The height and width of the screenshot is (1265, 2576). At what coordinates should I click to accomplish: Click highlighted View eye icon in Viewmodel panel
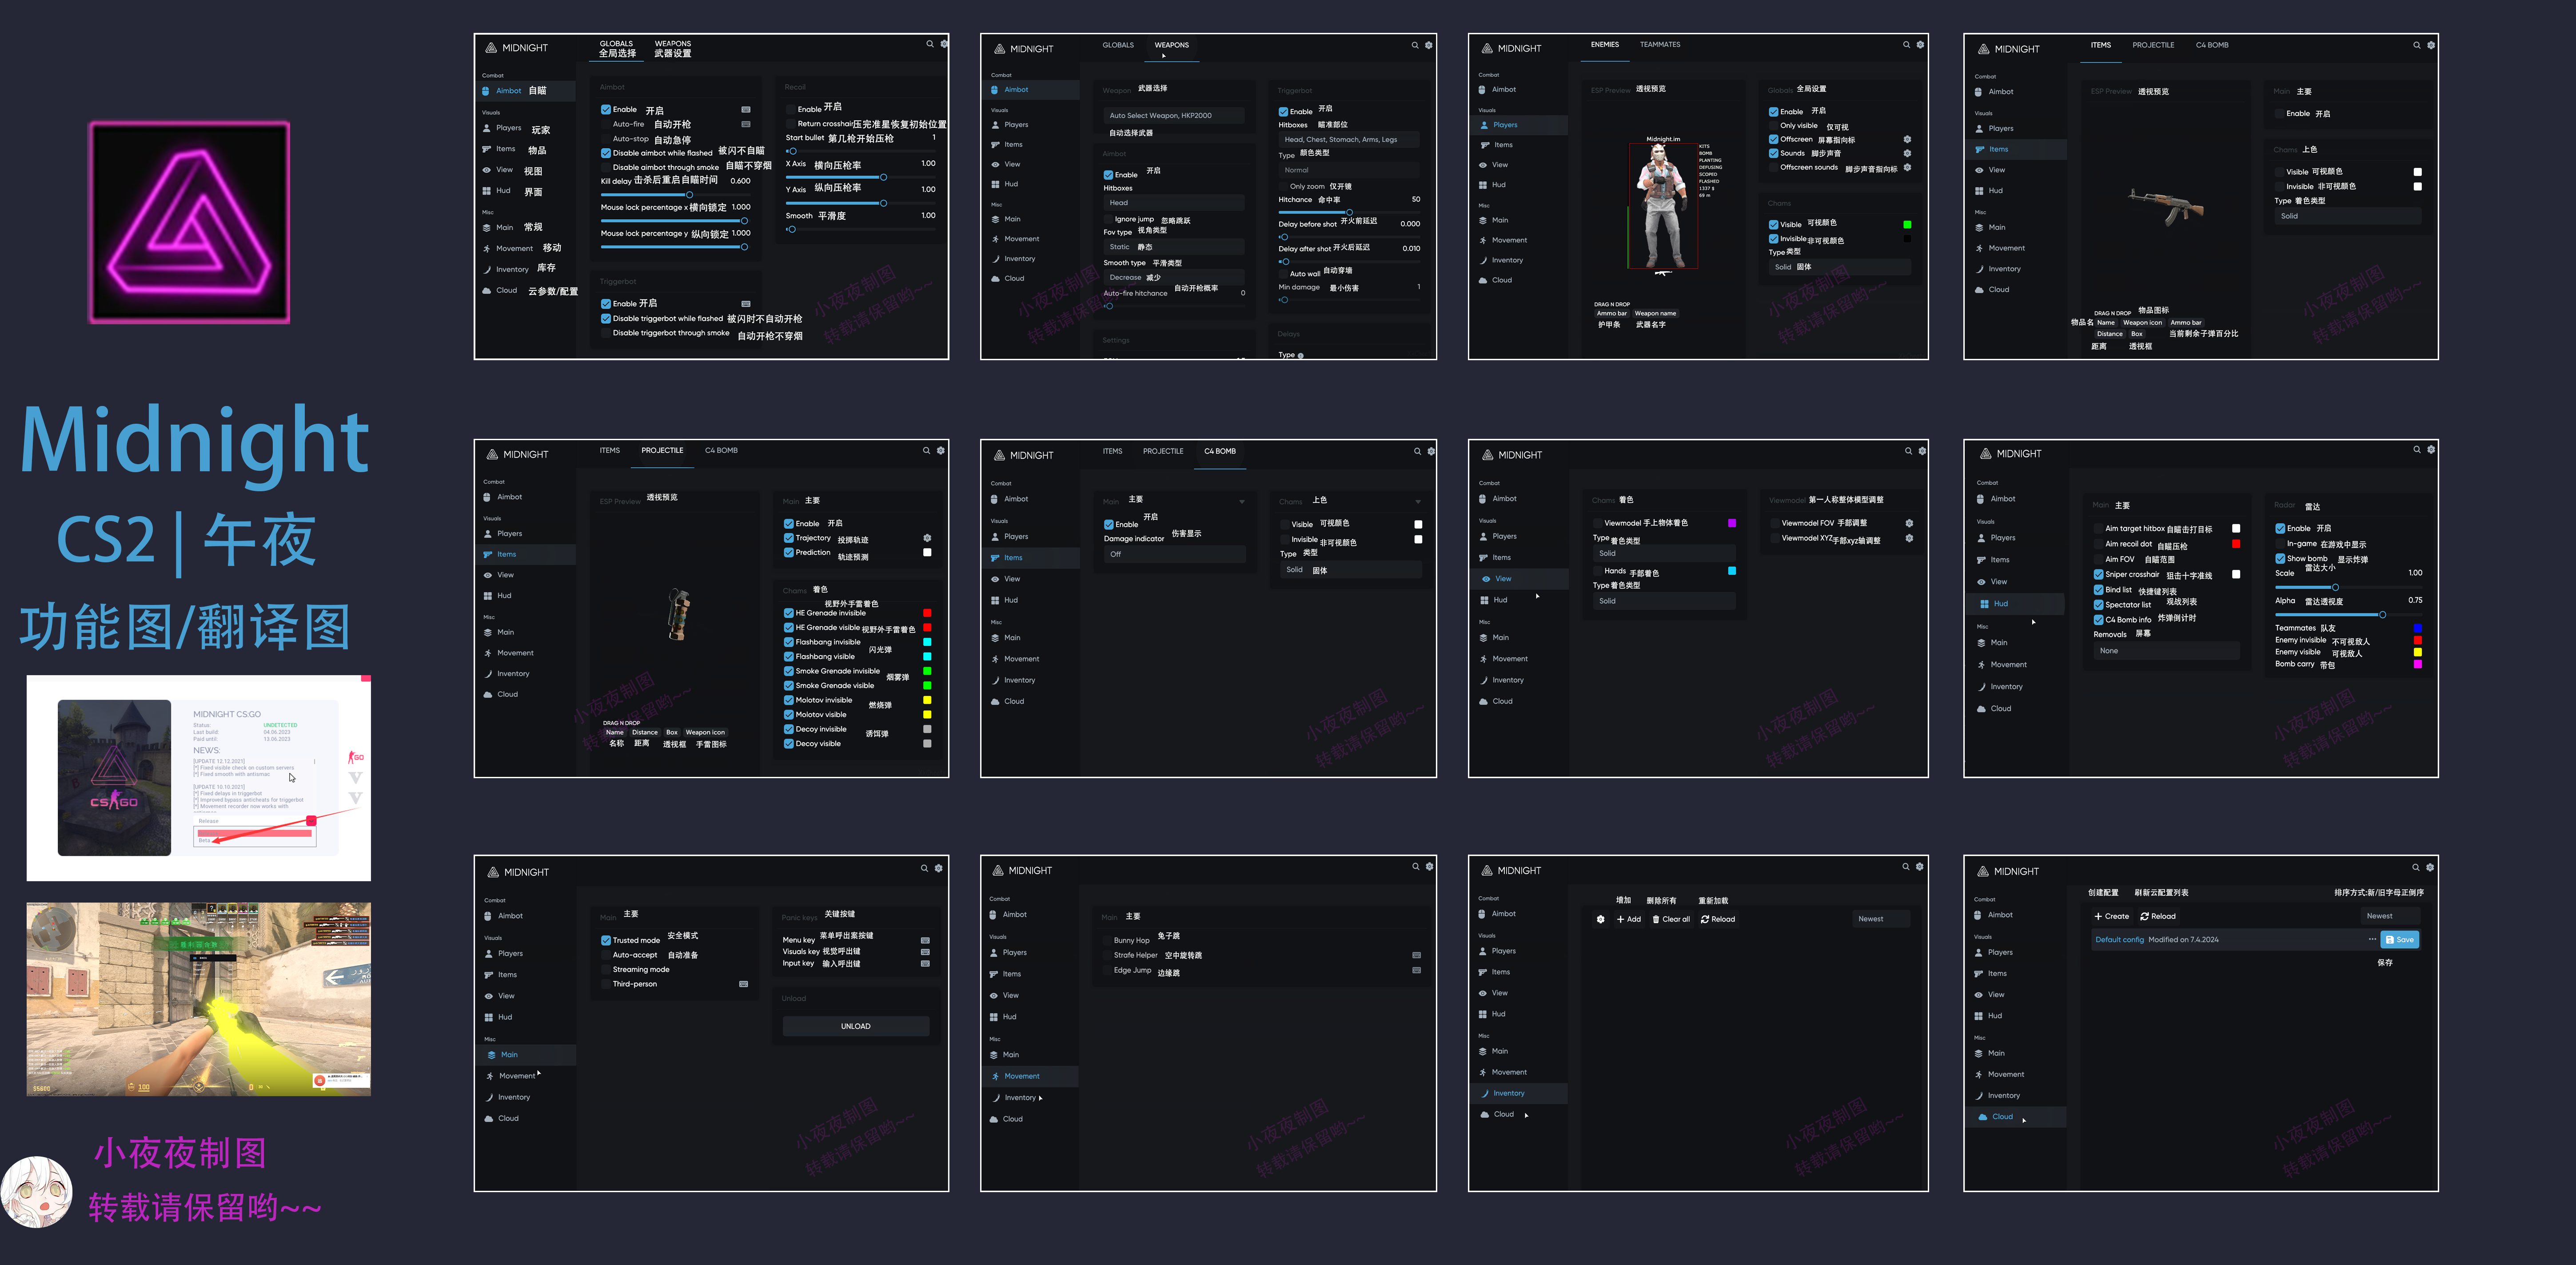tap(1486, 579)
